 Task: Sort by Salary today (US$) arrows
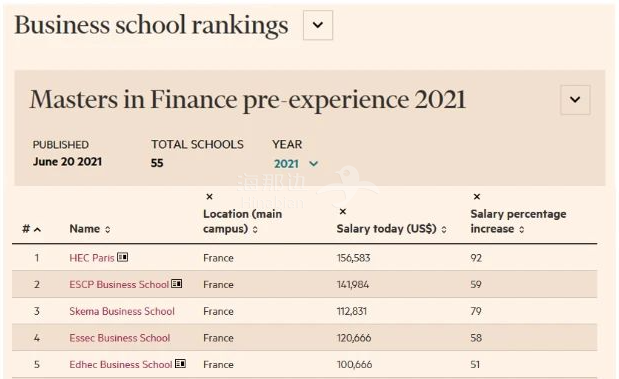coord(444,229)
